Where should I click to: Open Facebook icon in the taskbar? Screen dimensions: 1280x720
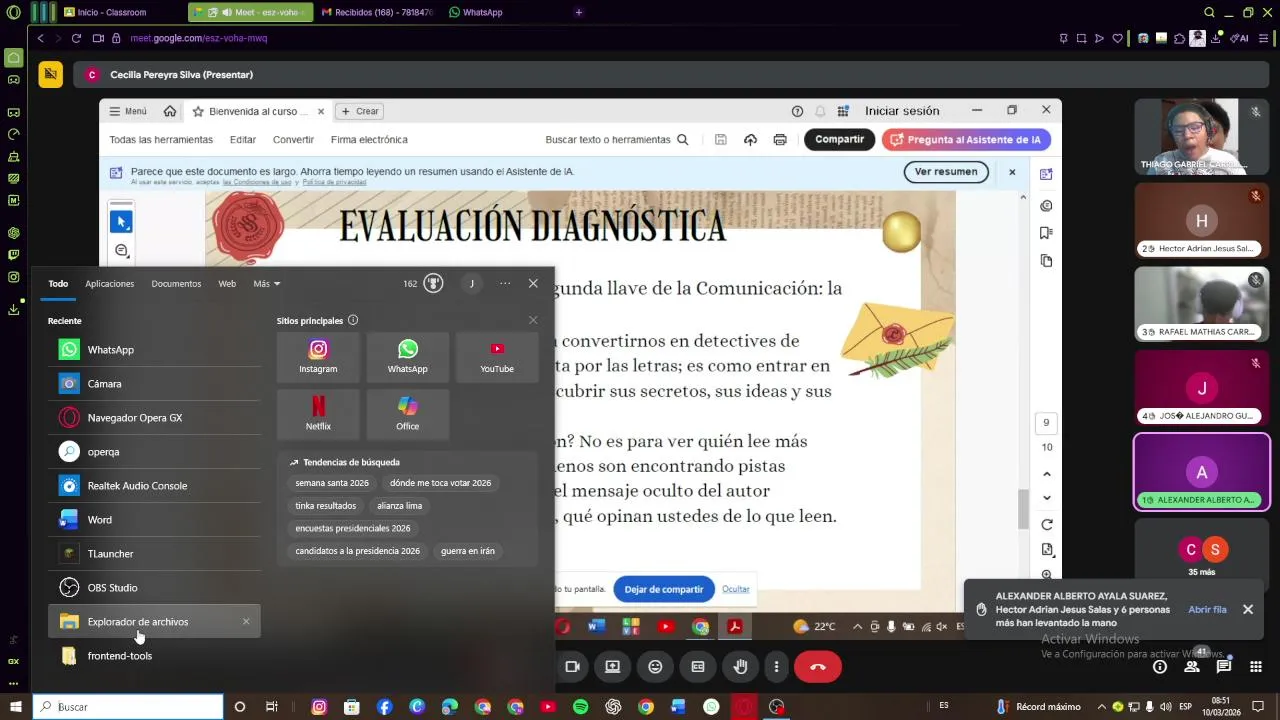click(x=385, y=707)
